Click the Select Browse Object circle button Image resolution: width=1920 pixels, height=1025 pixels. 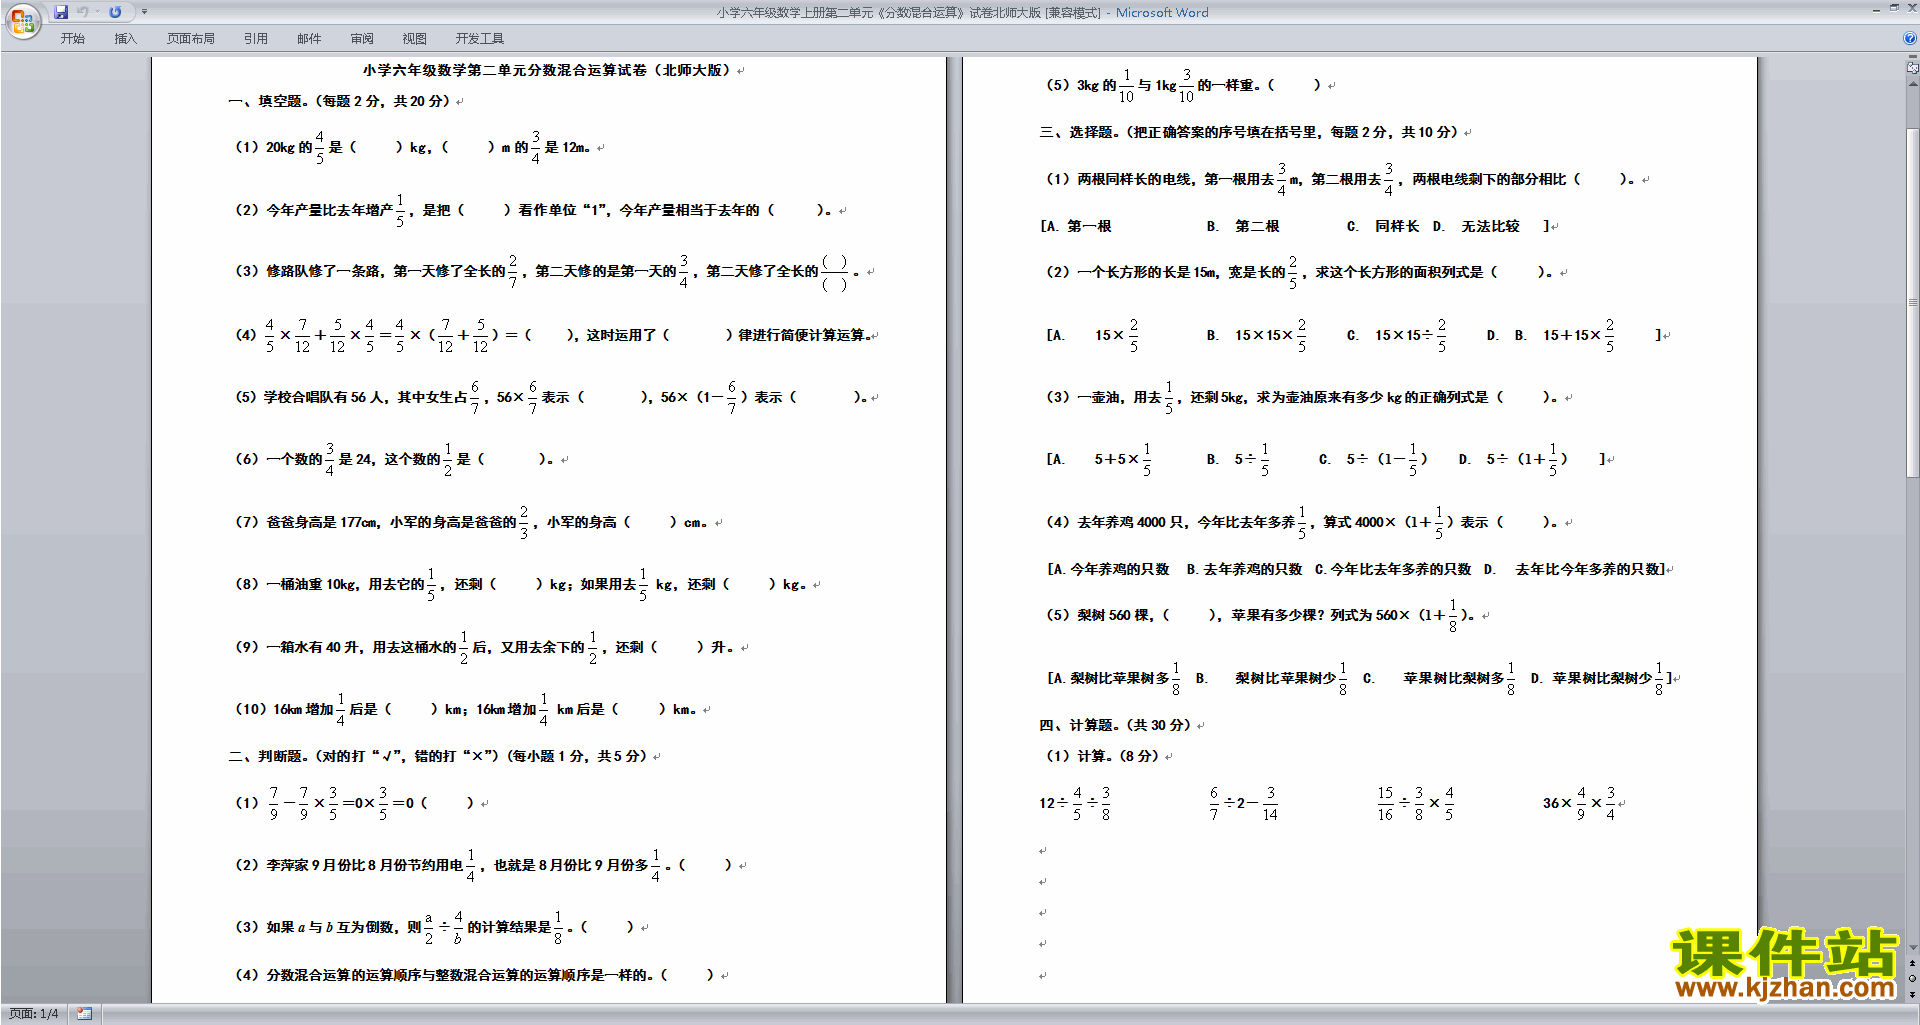point(1913,978)
